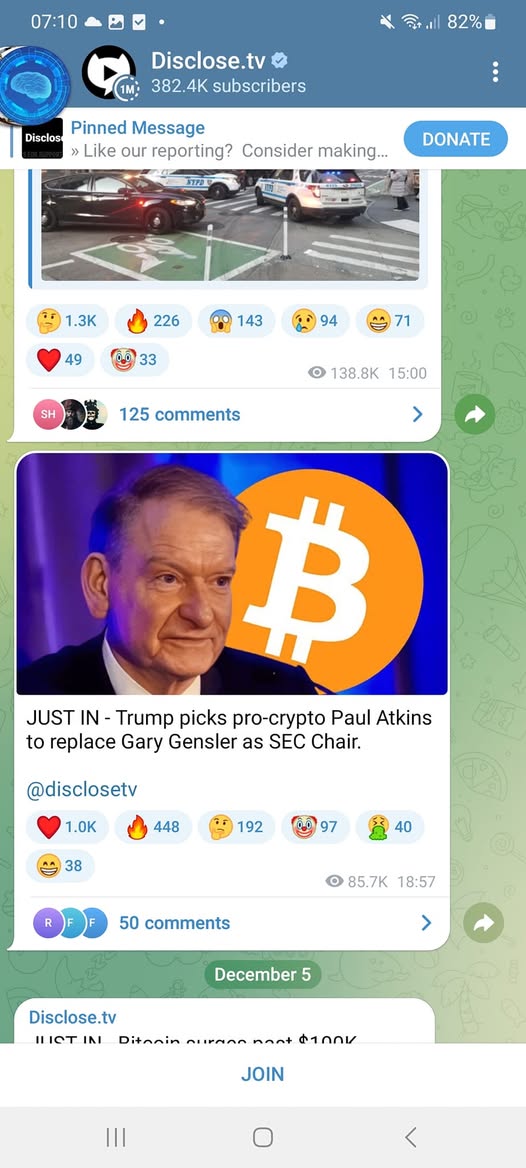This screenshot has height=1168, width=526.
Task: Tap the DONATE button
Action: tap(456, 139)
